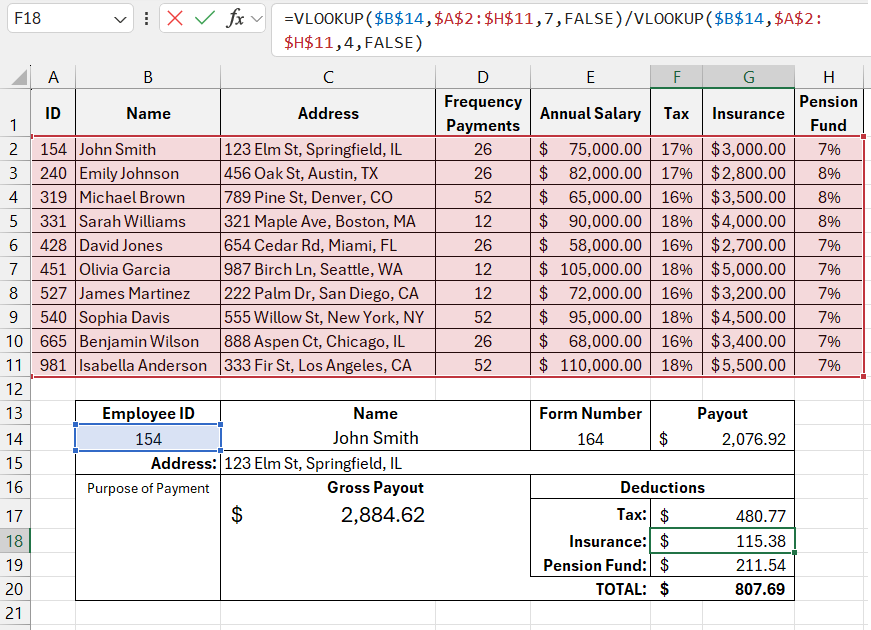Click the Employee ID cell containing 154
The width and height of the screenshot is (871, 630).
[148, 438]
